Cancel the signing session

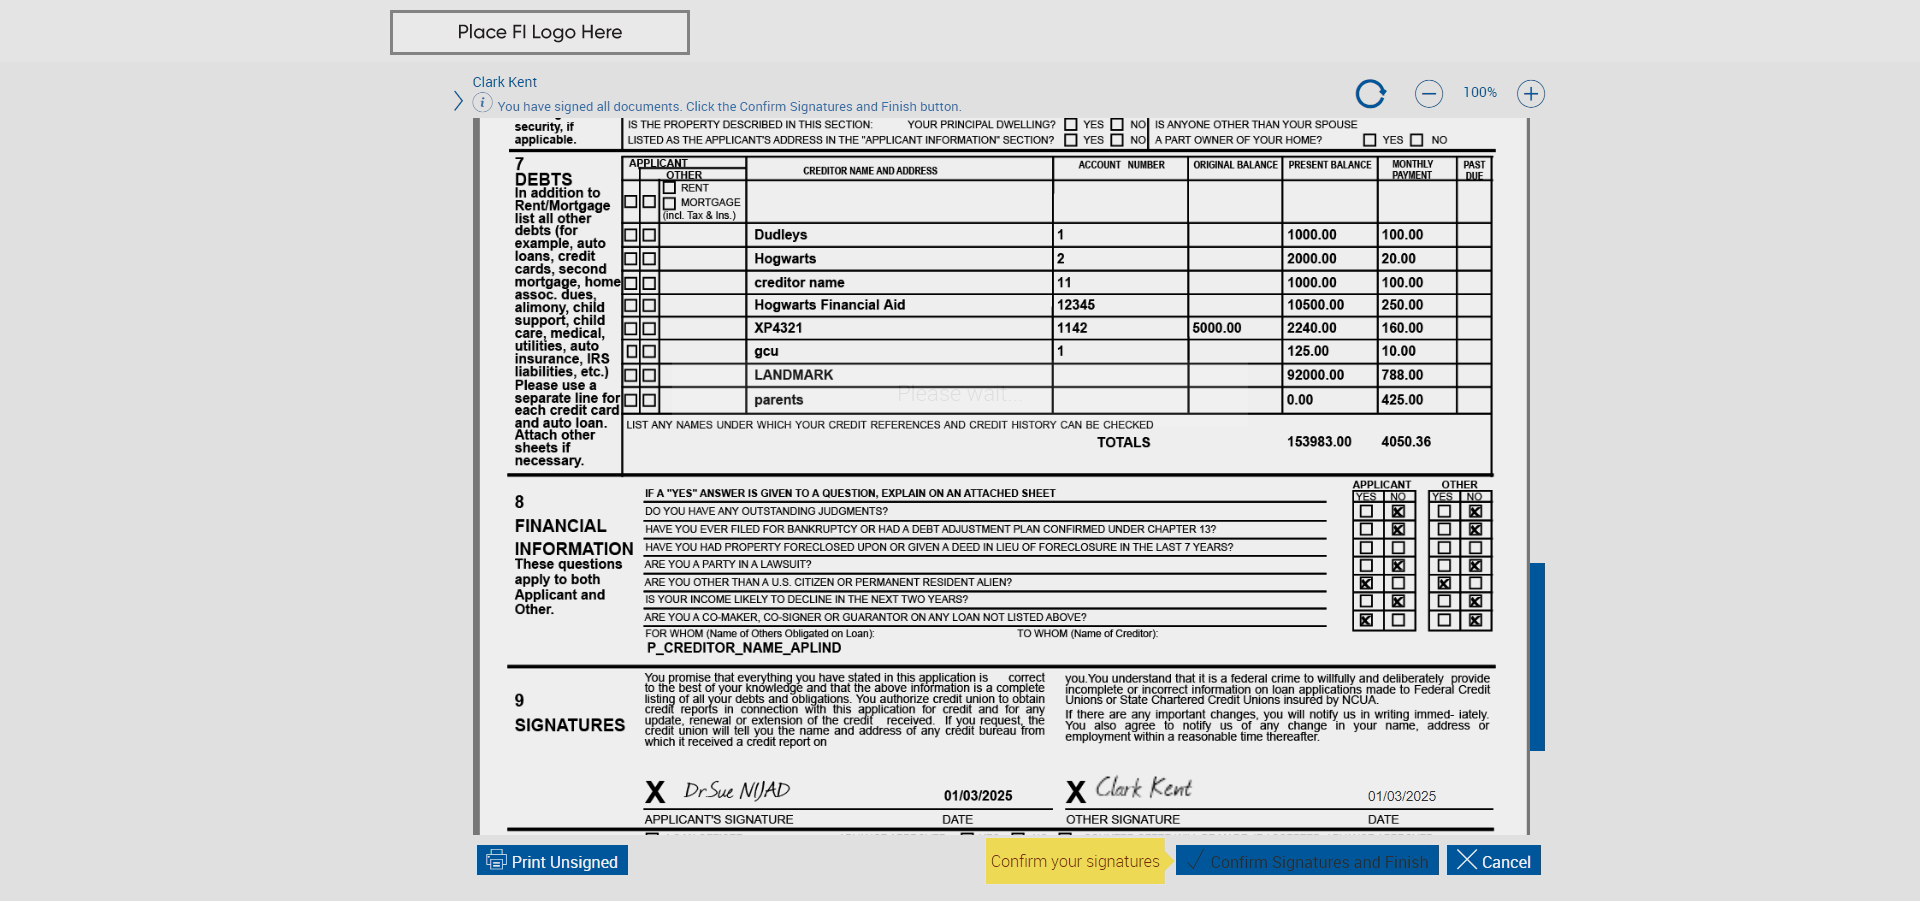click(x=1494, y=861)
